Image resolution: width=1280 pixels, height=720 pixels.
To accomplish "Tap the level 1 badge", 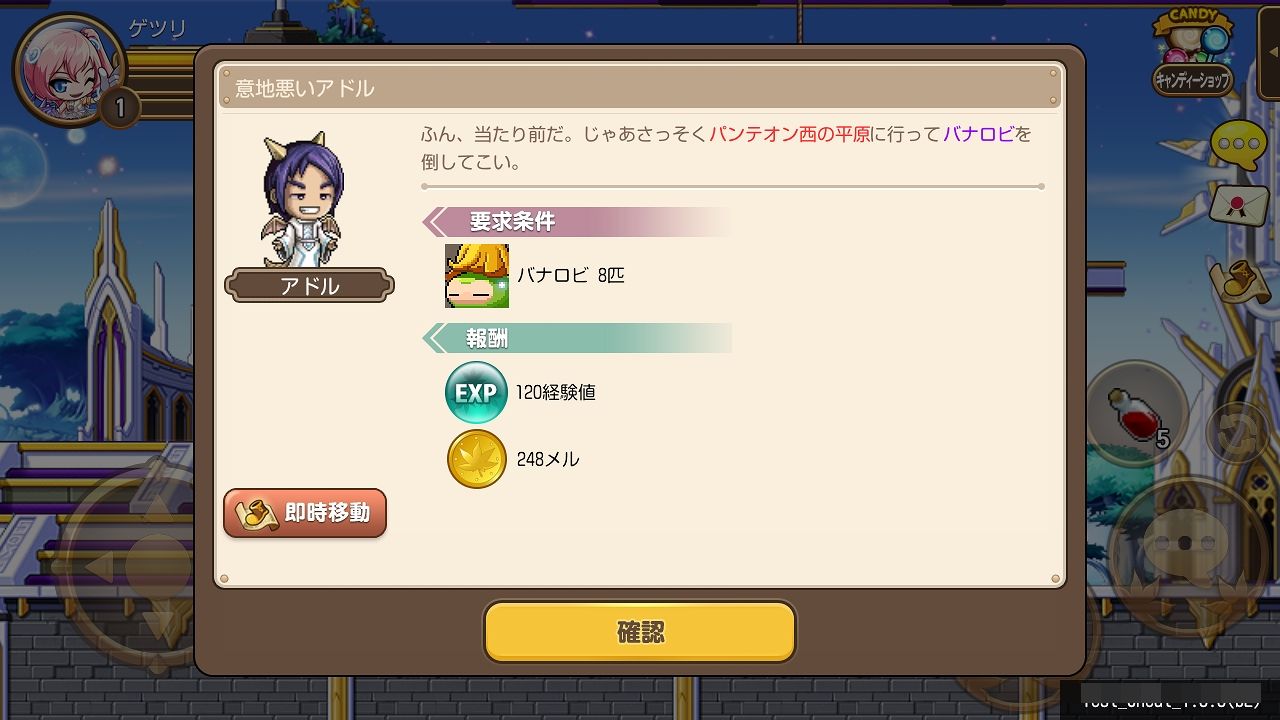I will 119,106.
